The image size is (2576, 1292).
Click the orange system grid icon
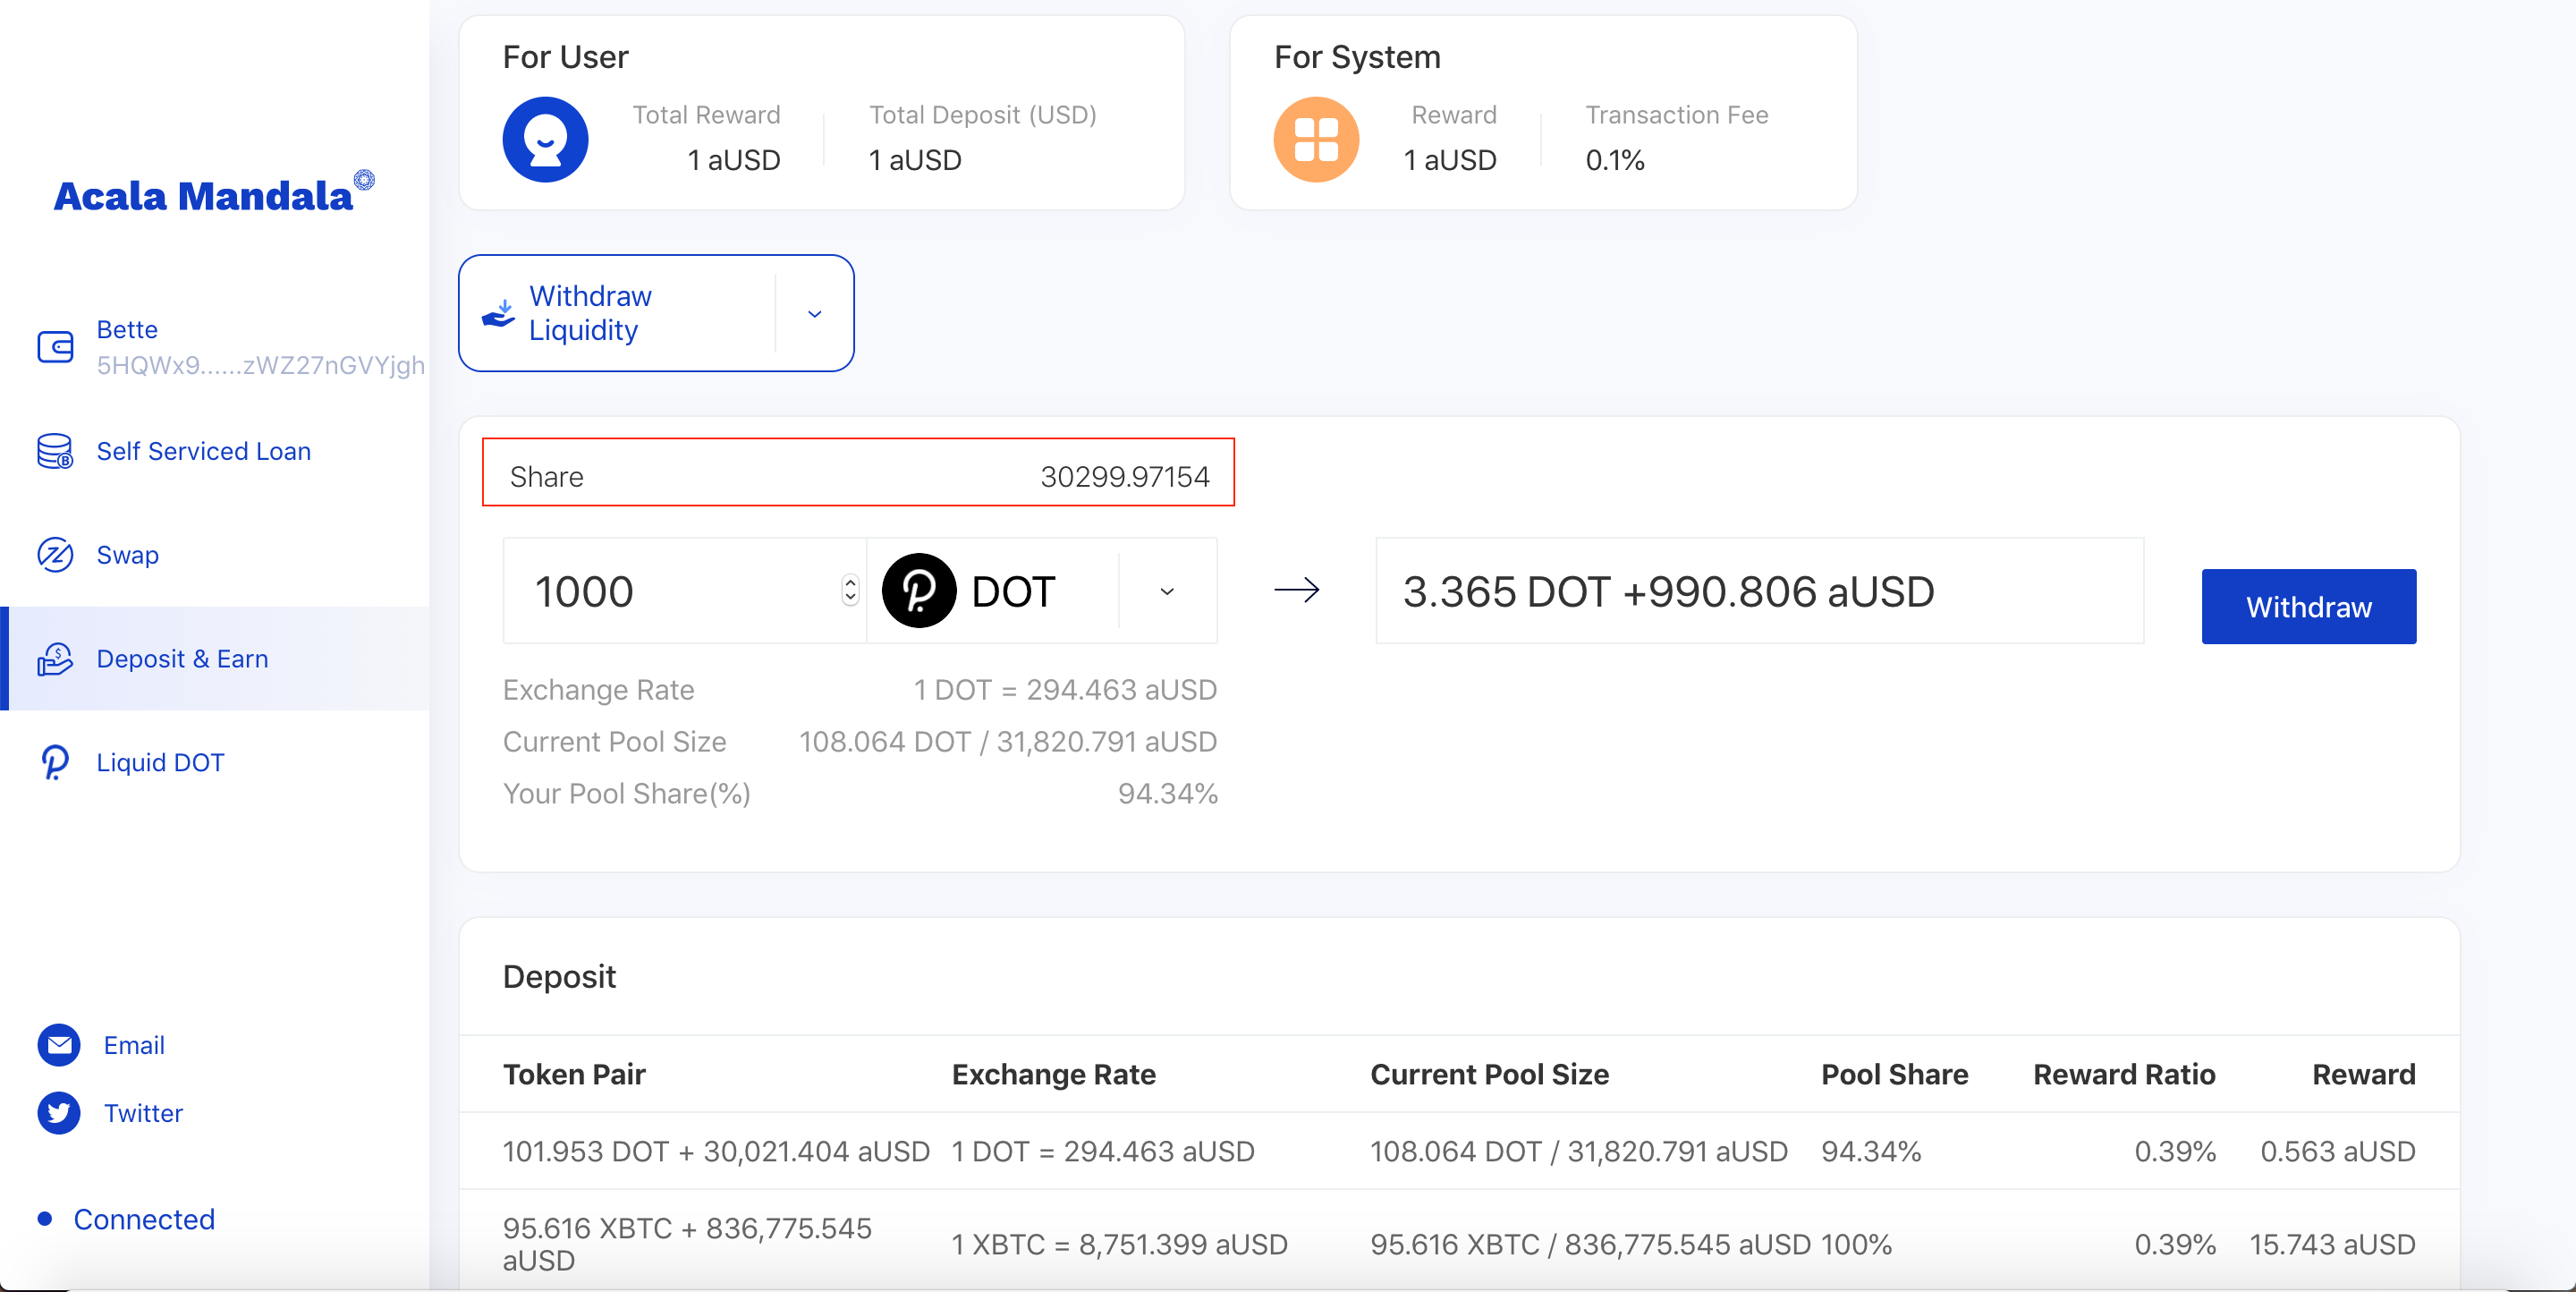click(1316, 139)
